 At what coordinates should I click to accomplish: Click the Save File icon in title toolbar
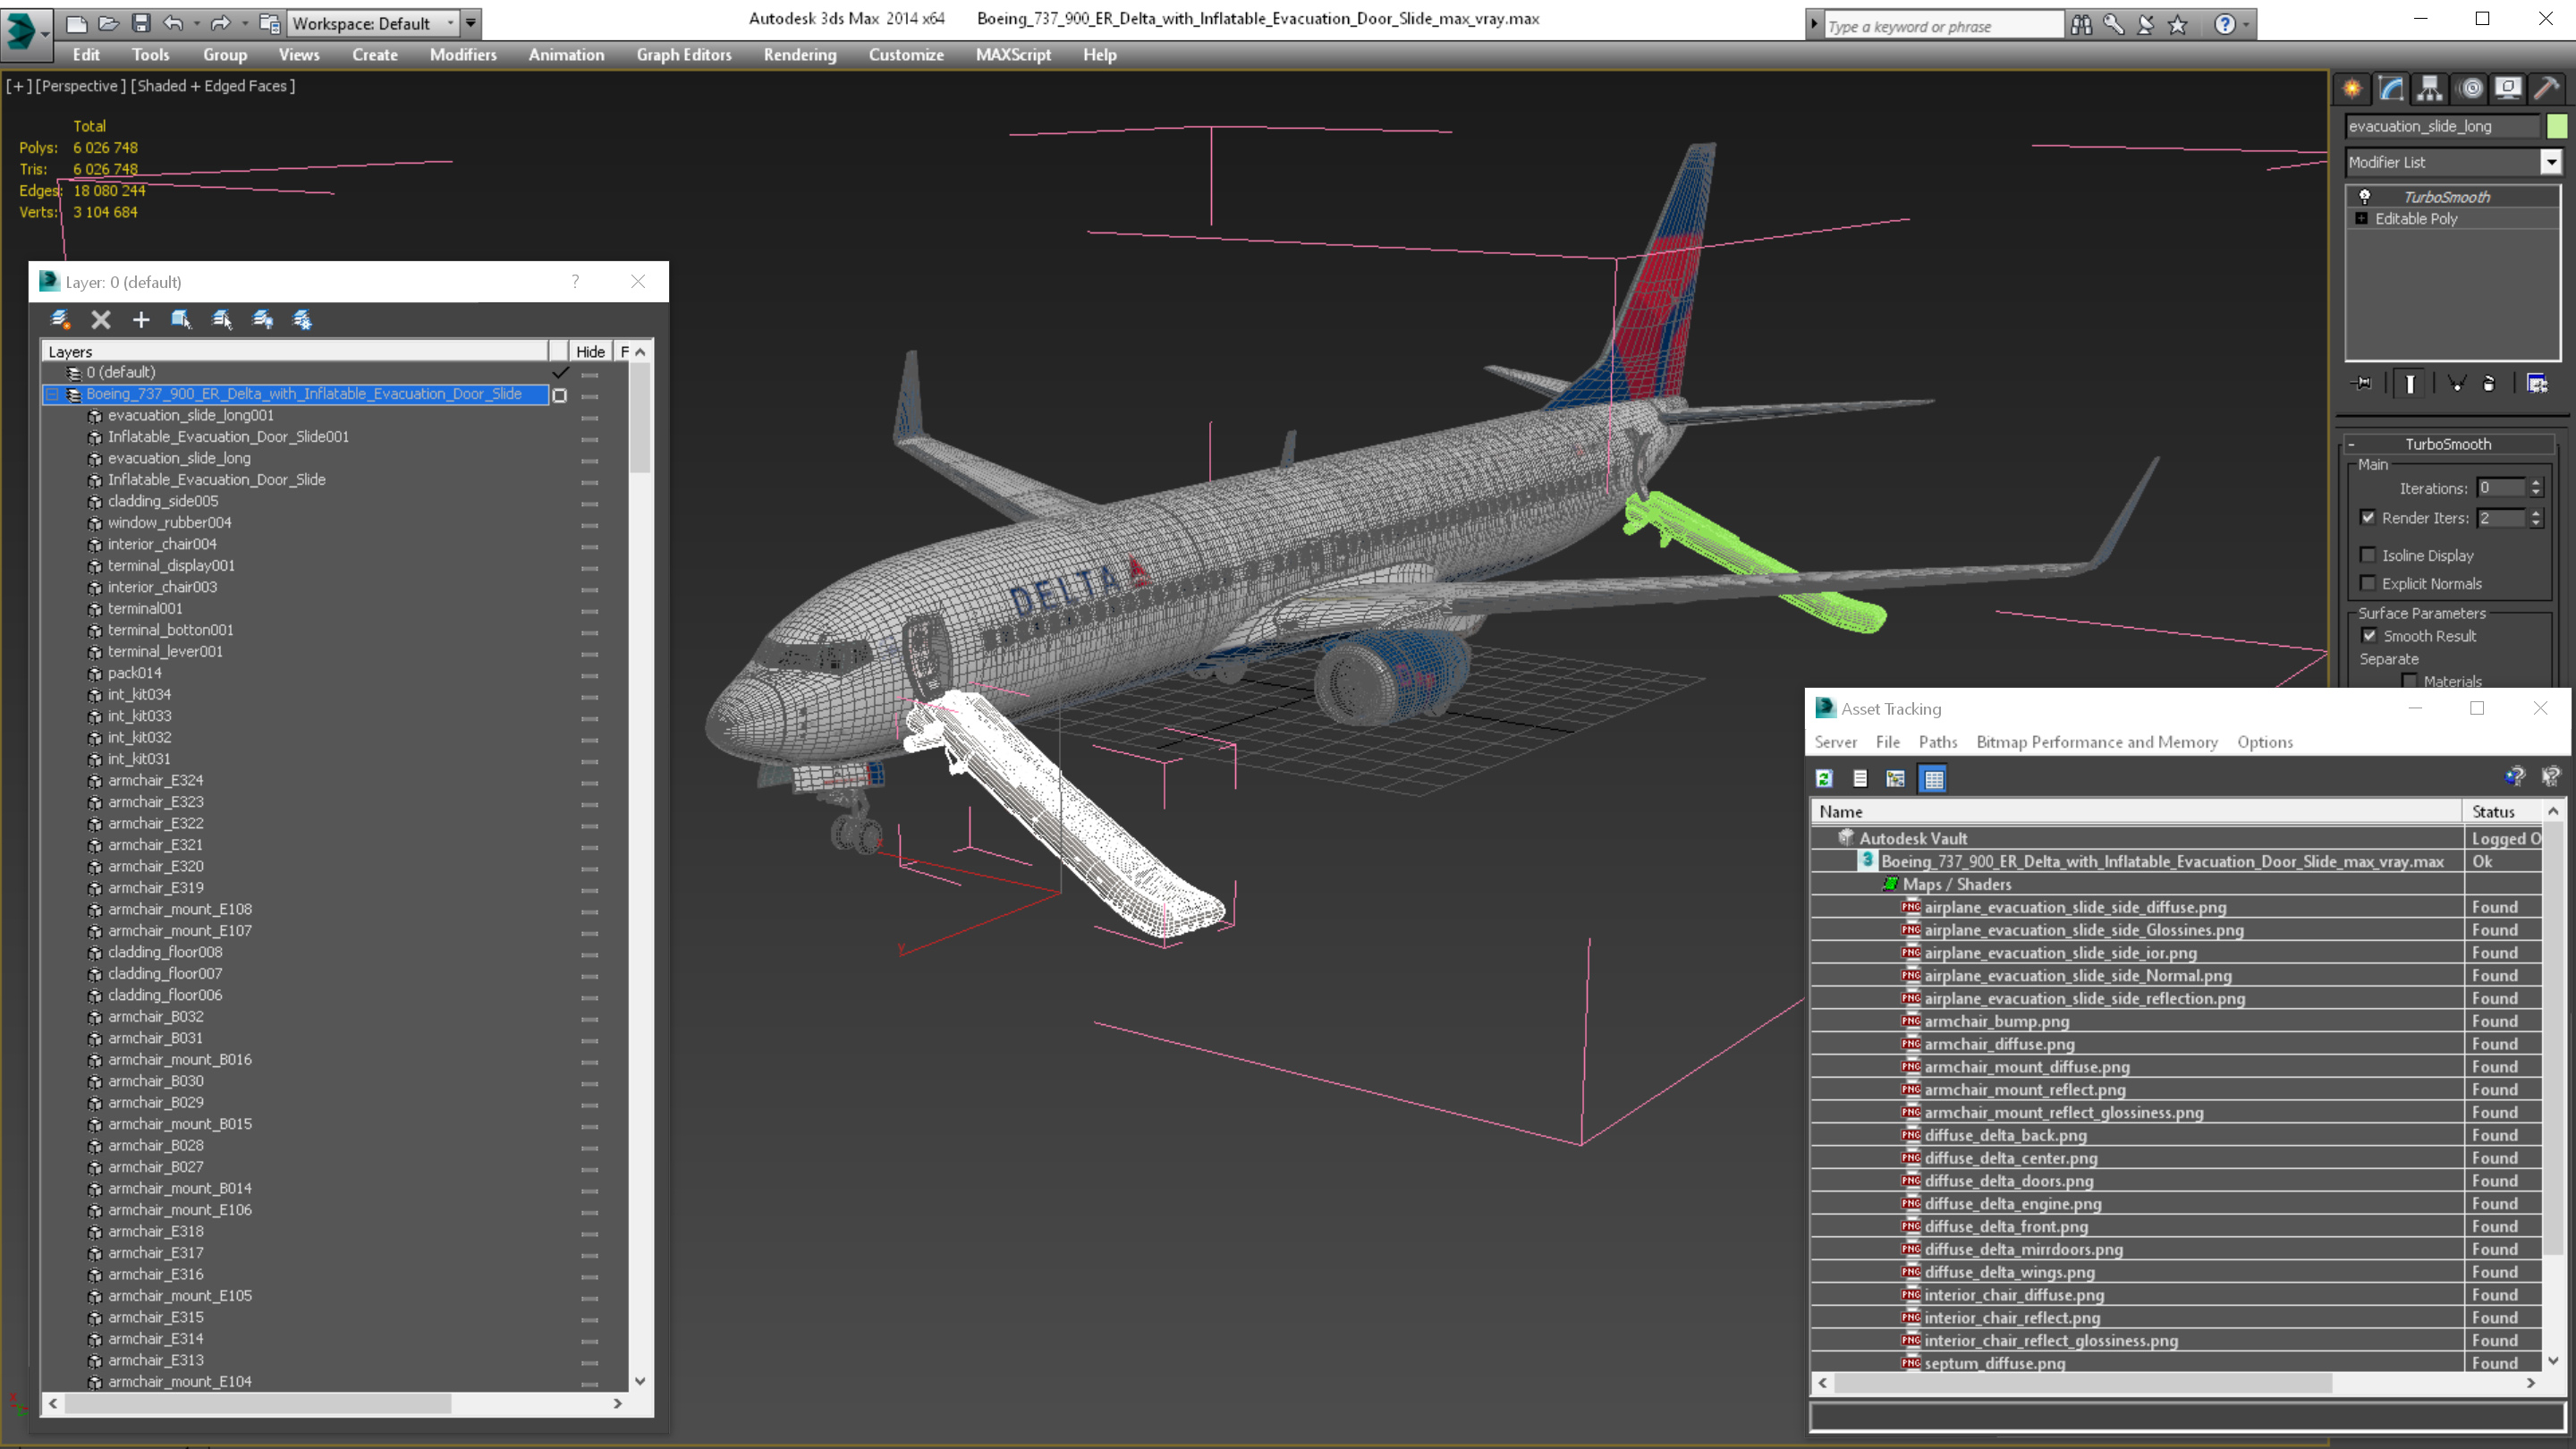141,23
